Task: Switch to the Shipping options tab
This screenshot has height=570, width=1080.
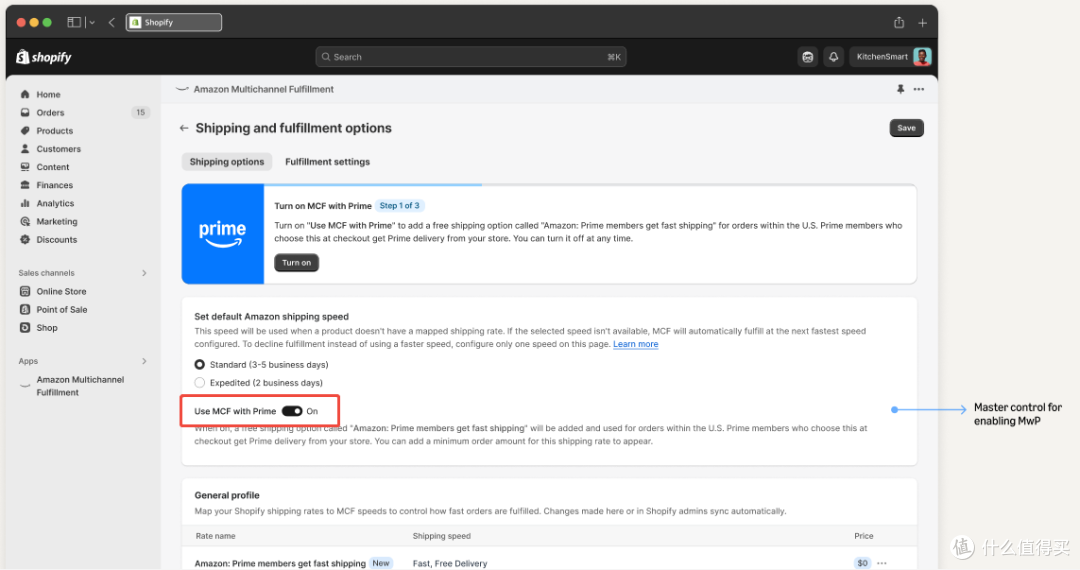Action: [227, 162]
